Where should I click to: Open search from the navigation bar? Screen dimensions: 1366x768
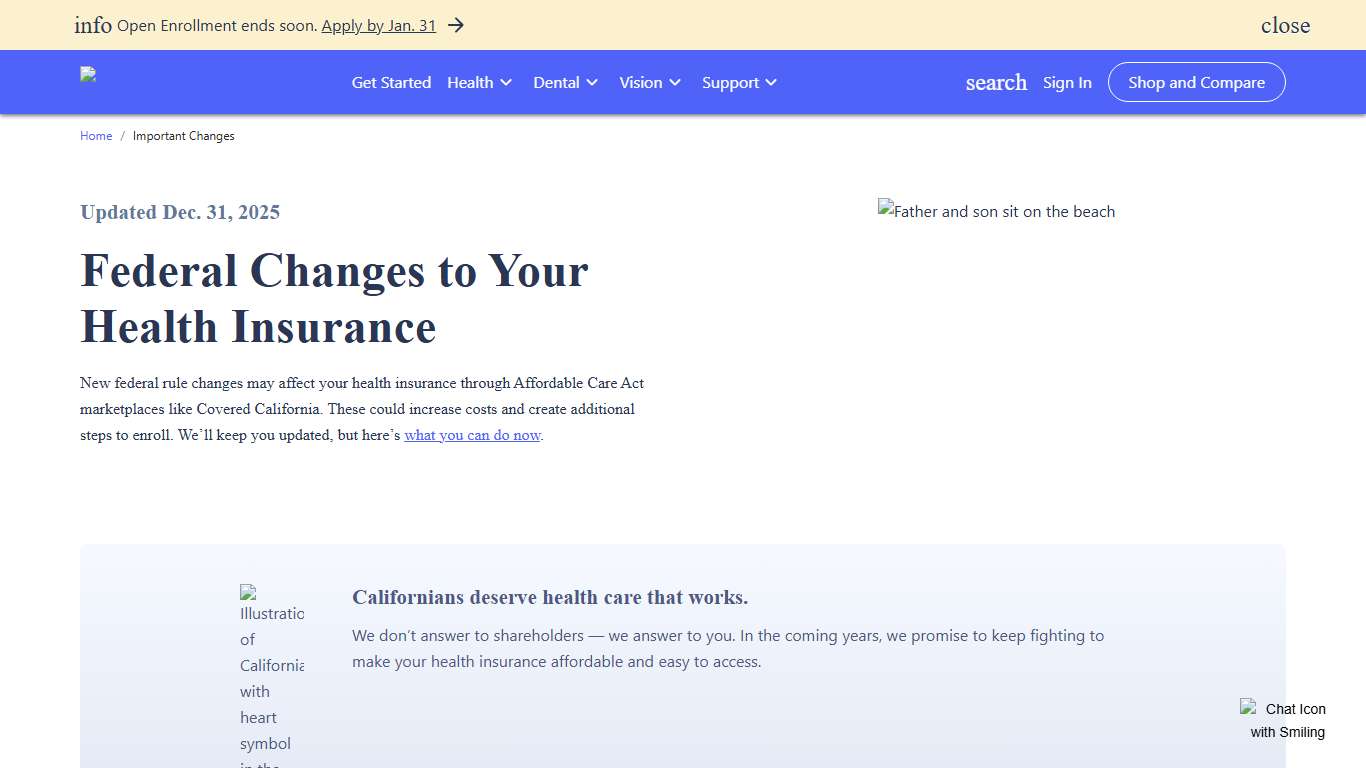996,83
